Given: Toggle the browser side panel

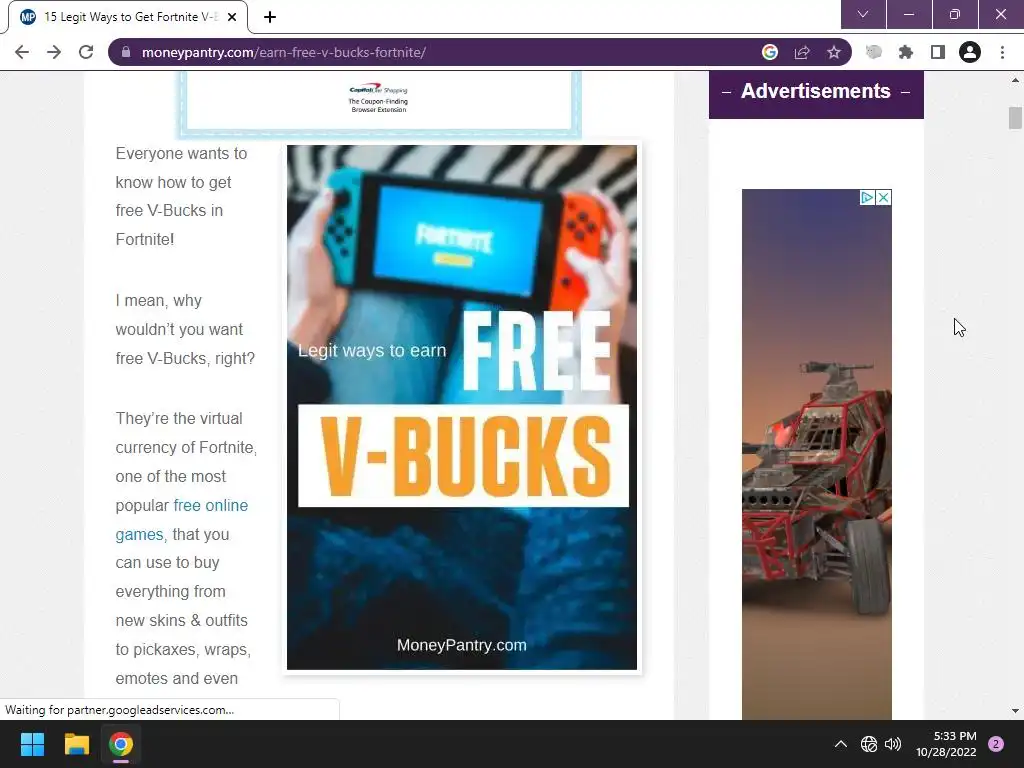Looking at the screenshot, I should pos(938,52).
